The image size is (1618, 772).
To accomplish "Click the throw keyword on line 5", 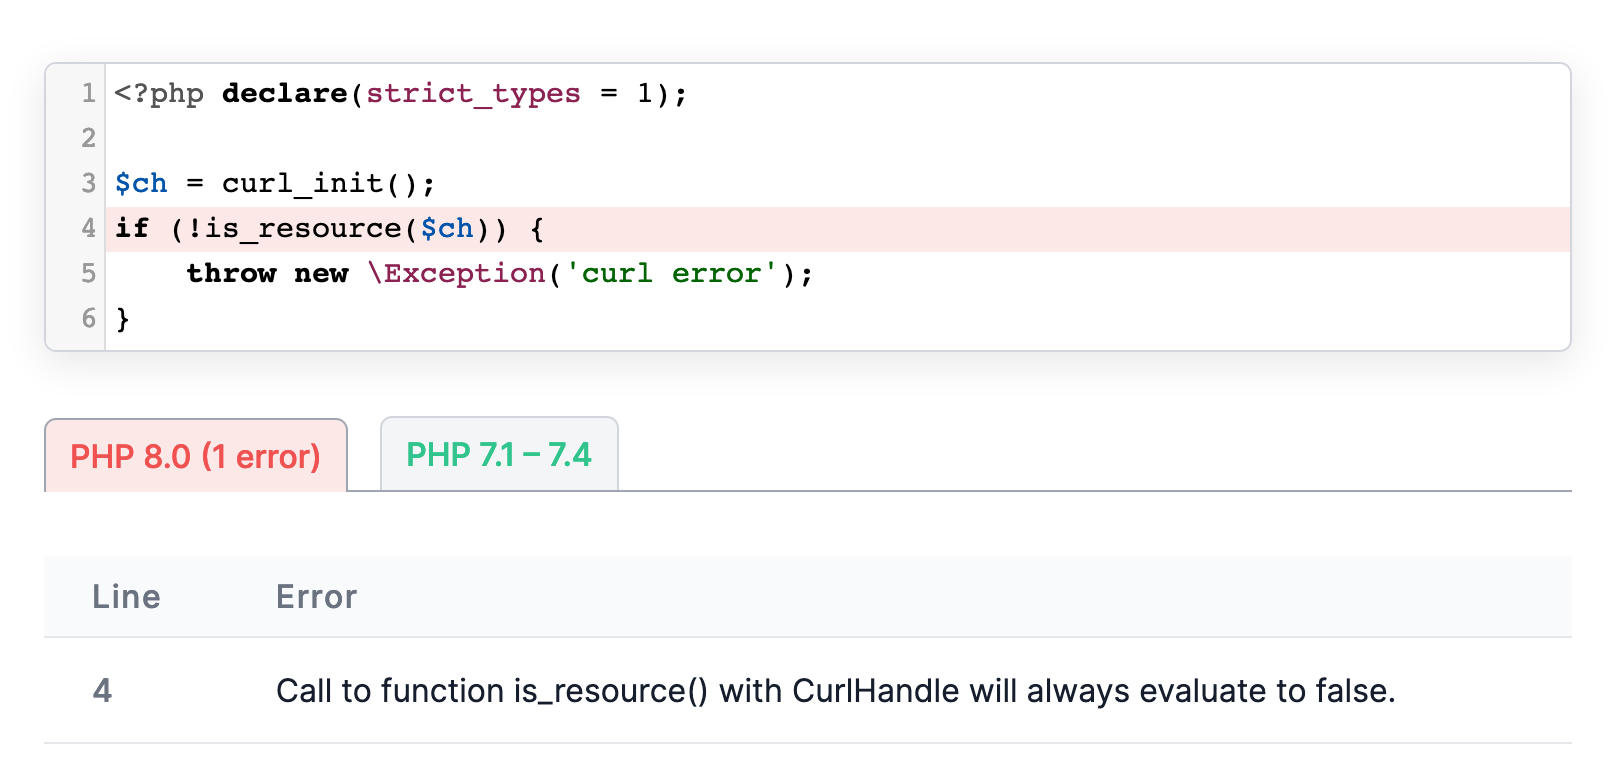I will click(231, 274).
